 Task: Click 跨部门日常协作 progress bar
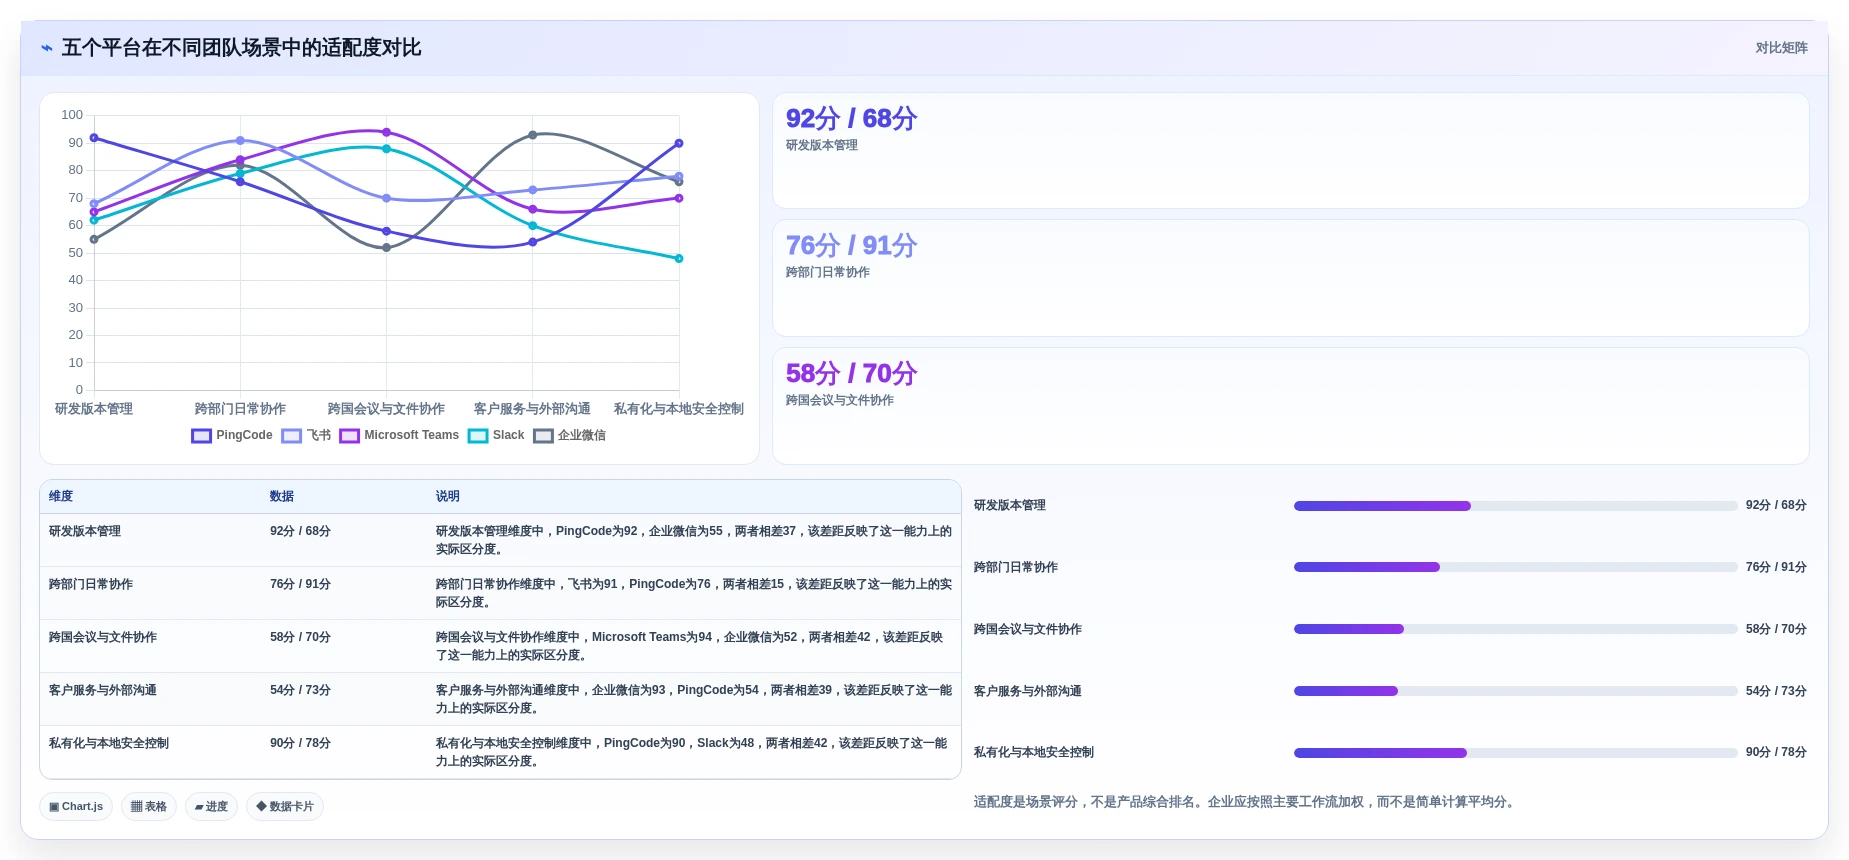point(1515,567)
